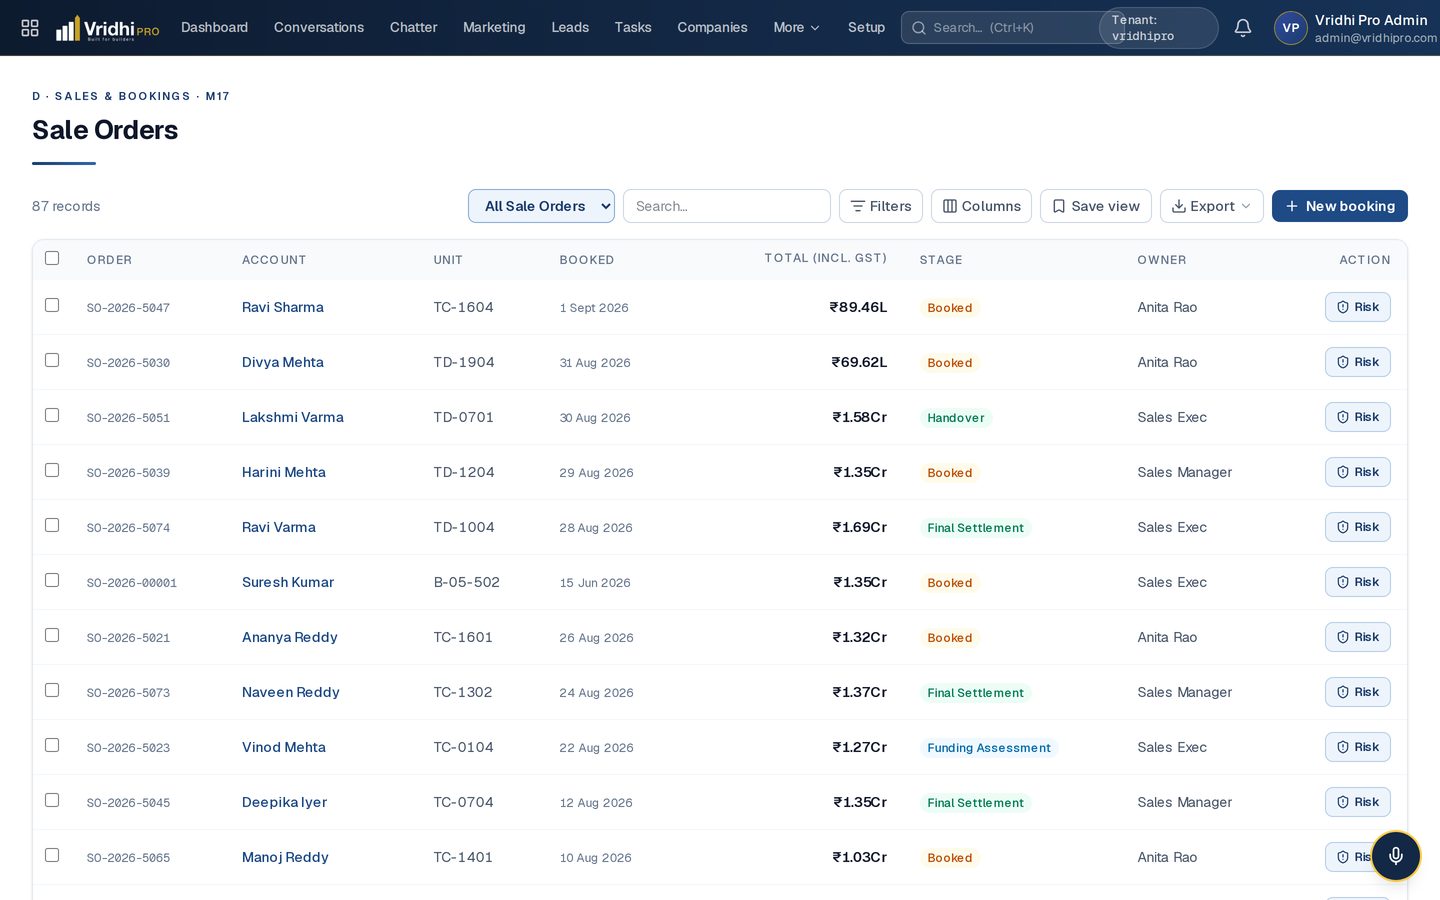Open Suresh Kumar account link
The image size is (1440, 900).
pyautogui.click(x=288, y=582)
